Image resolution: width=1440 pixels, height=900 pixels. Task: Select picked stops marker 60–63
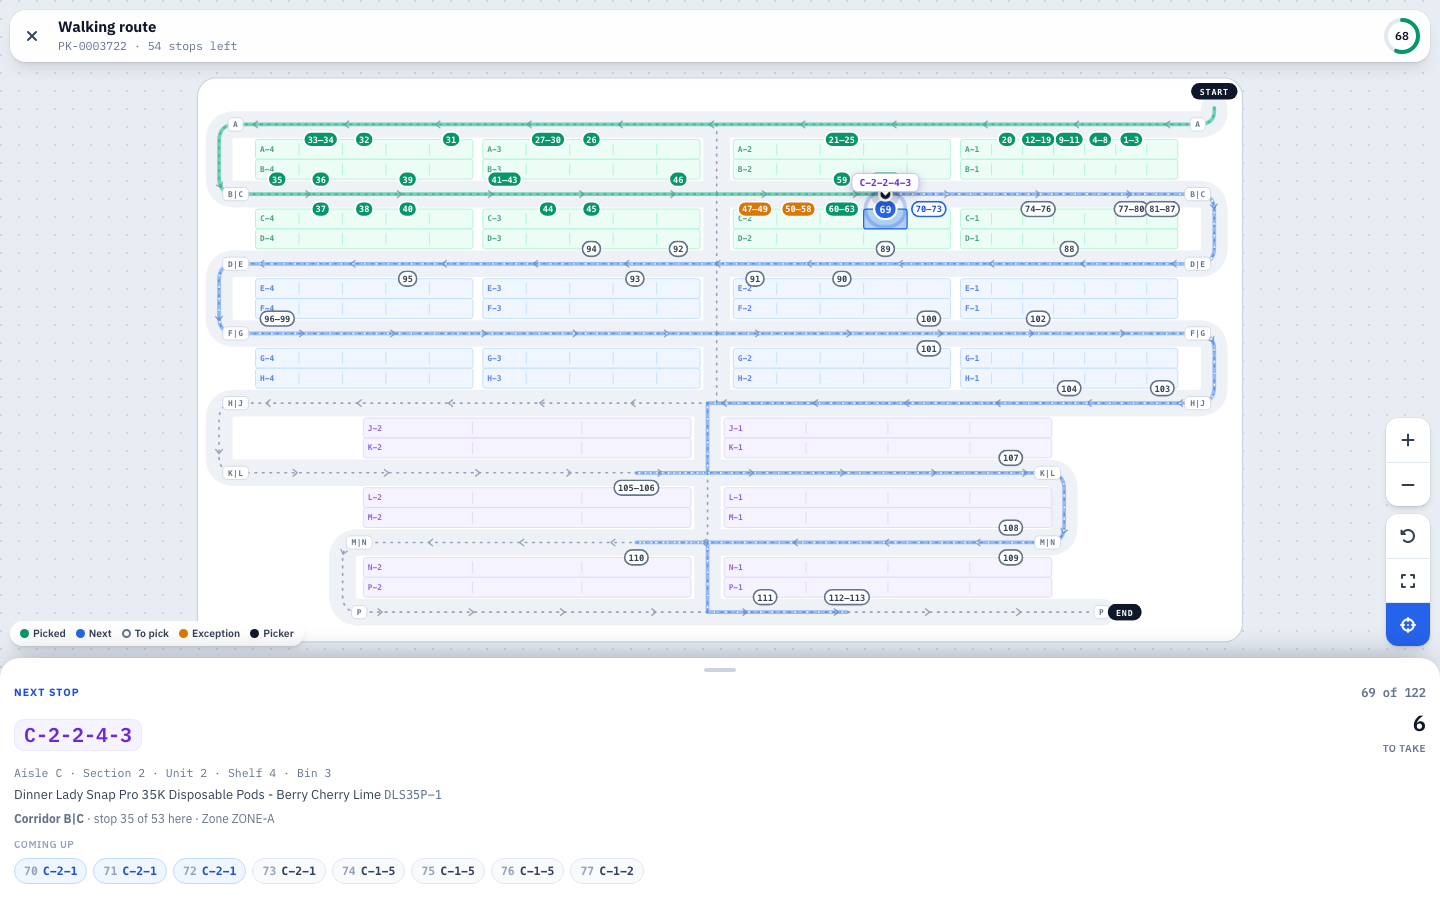tap(842, 209)
